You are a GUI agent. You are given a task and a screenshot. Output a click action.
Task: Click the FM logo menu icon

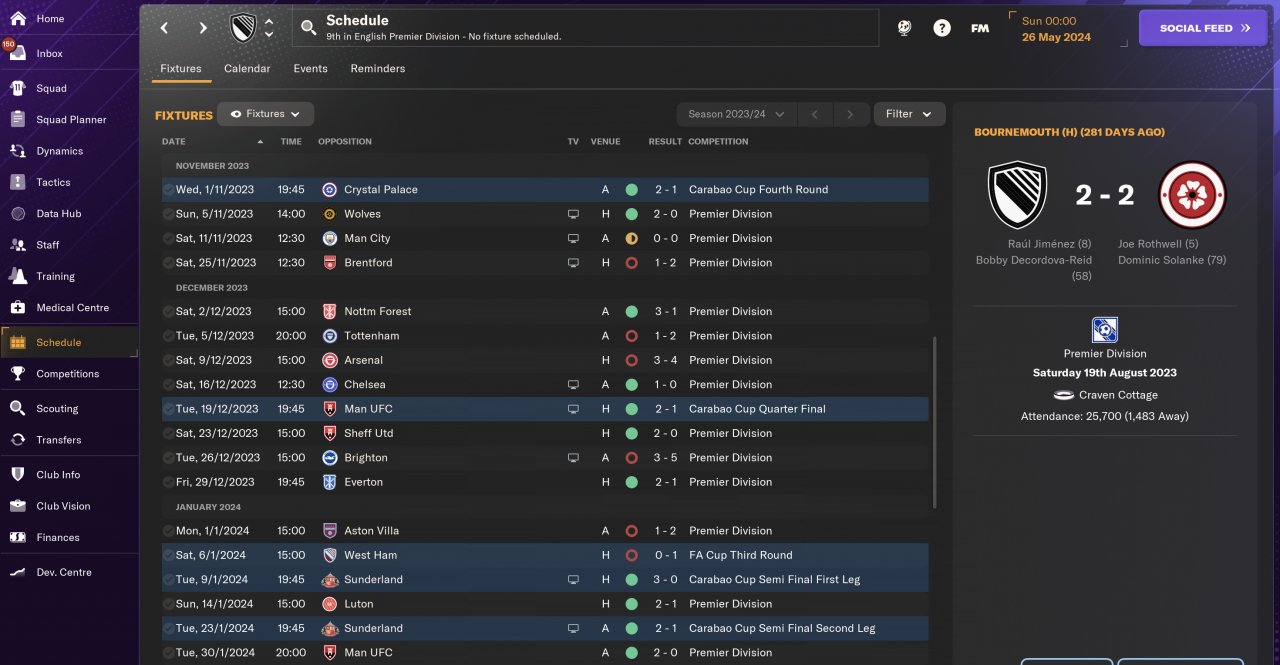point(980,28)
